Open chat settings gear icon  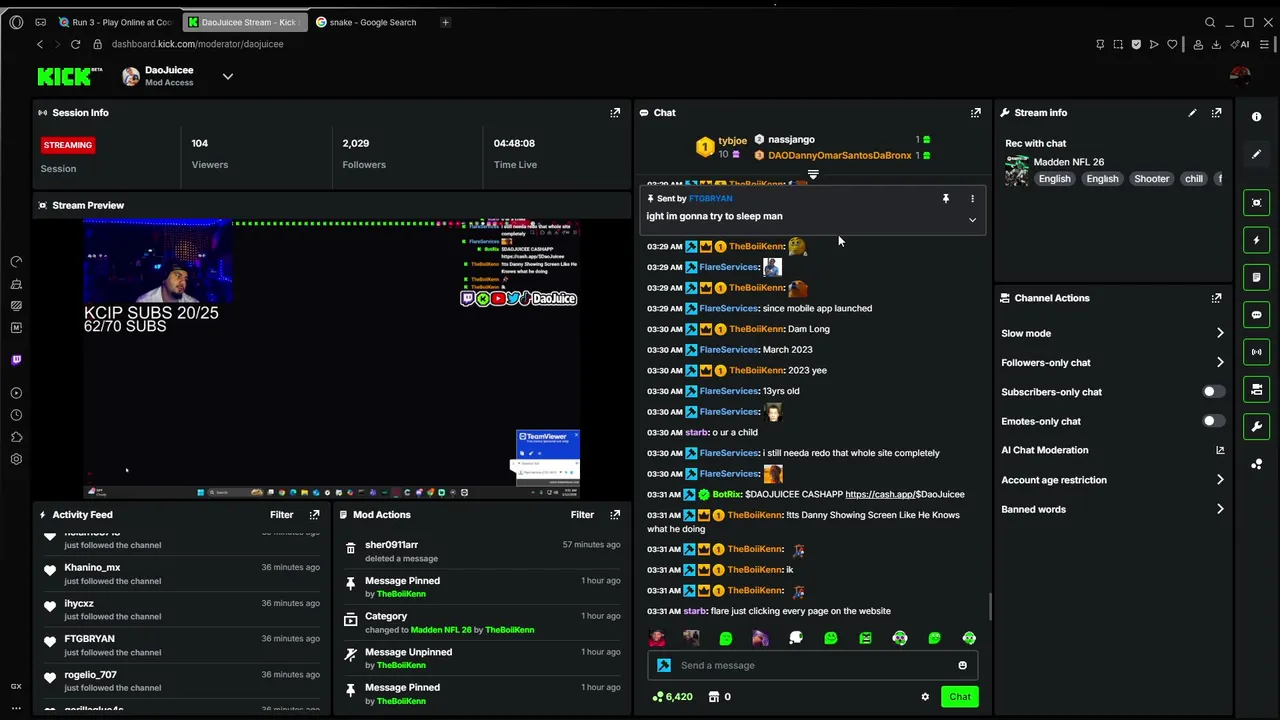pyautogui.click(x=925, y=697)
